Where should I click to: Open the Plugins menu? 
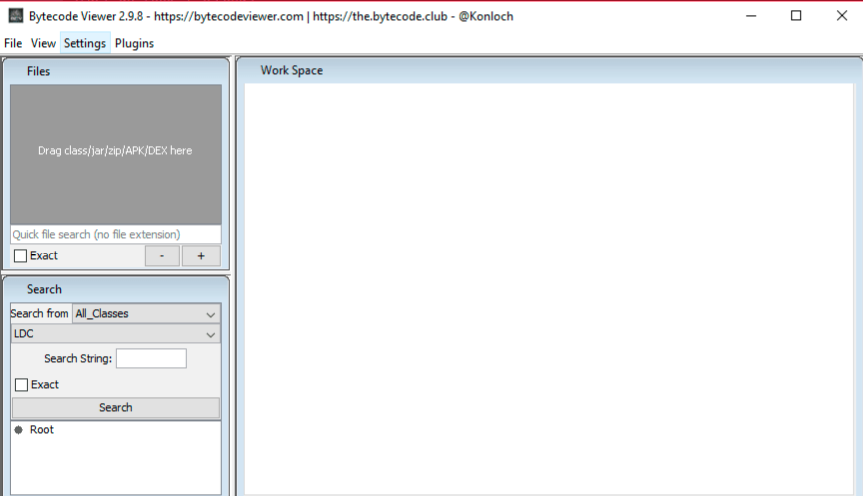click(x=134, y=43)
